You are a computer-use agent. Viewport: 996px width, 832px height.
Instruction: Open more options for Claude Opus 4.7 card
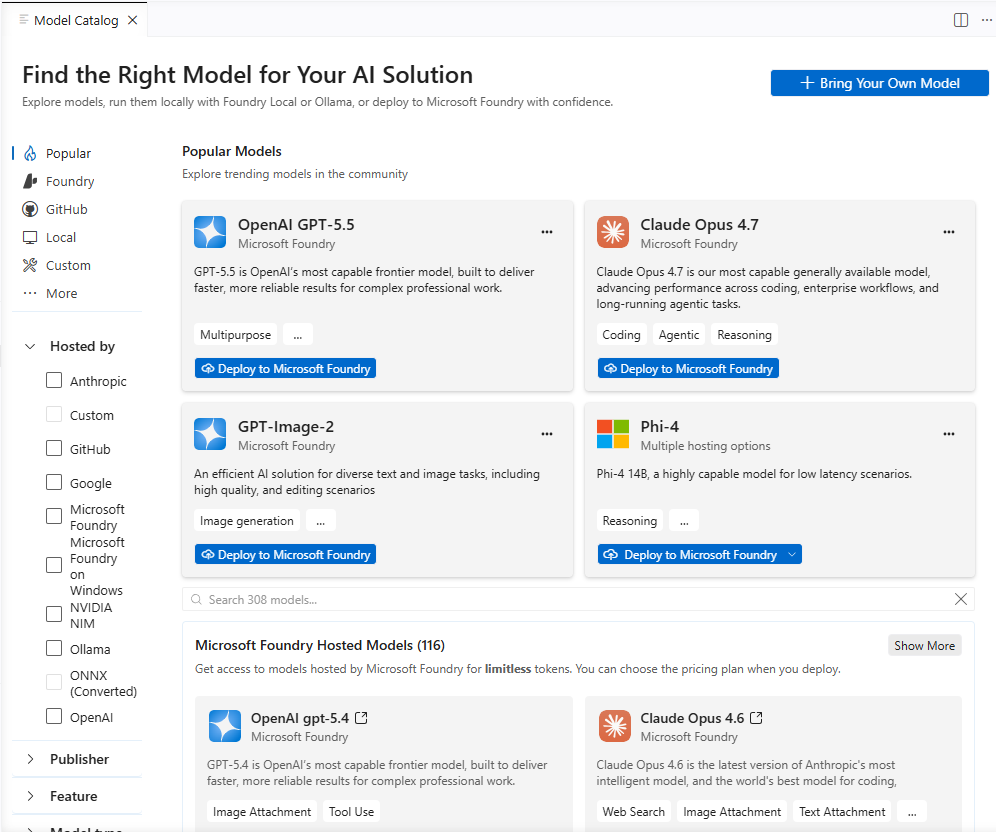(948, 232)
